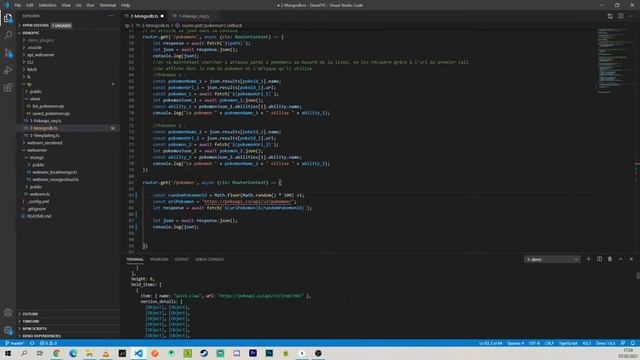640x360 pixels.
Task: Change indentation Spaces: 4 setting
Action: click(515, 343)
